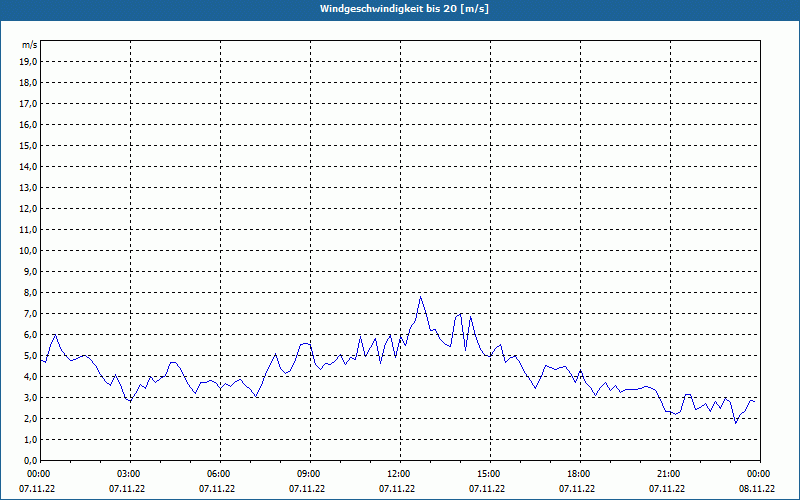Select the y-axis value '17,0'
Image resolution: width=800 pixels, height=500 pixels.
point(29,104)
